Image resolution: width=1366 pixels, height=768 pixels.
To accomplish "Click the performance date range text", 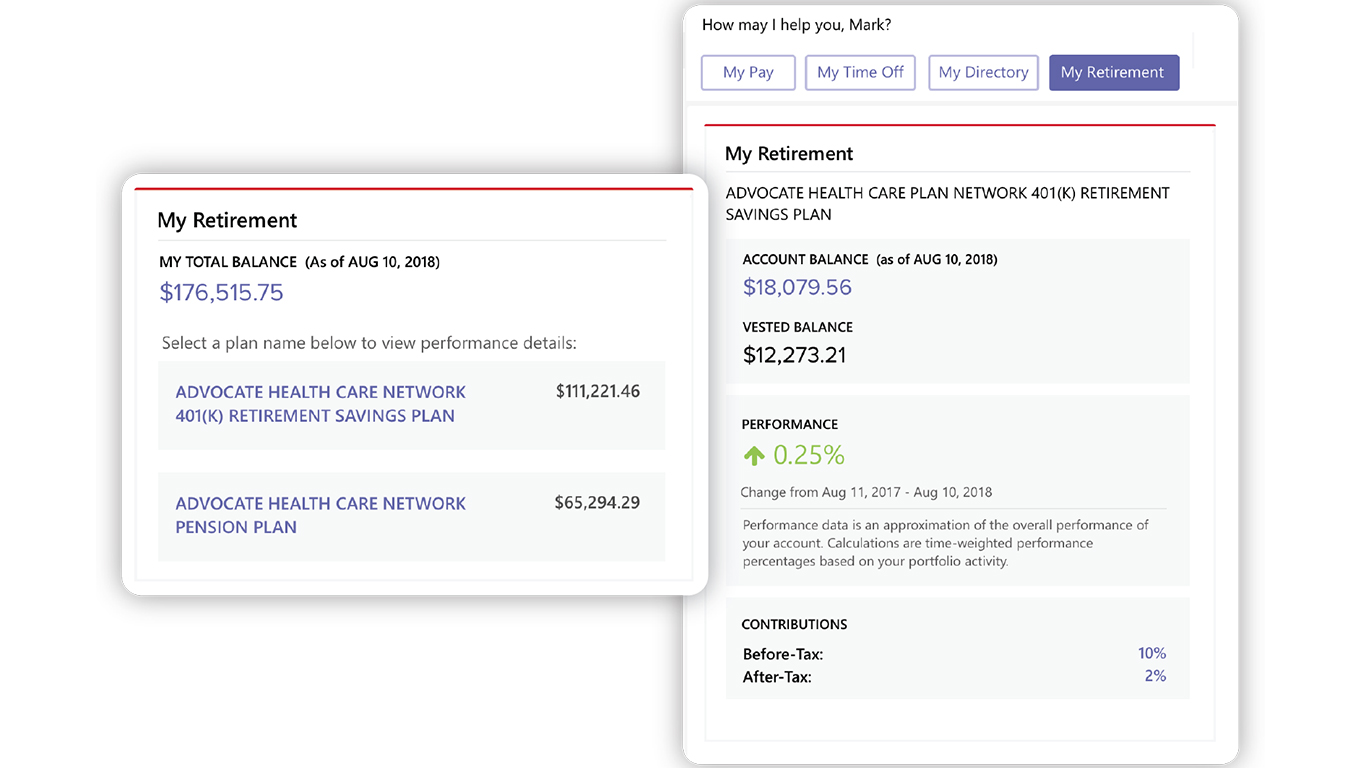I will click(866, 492).
